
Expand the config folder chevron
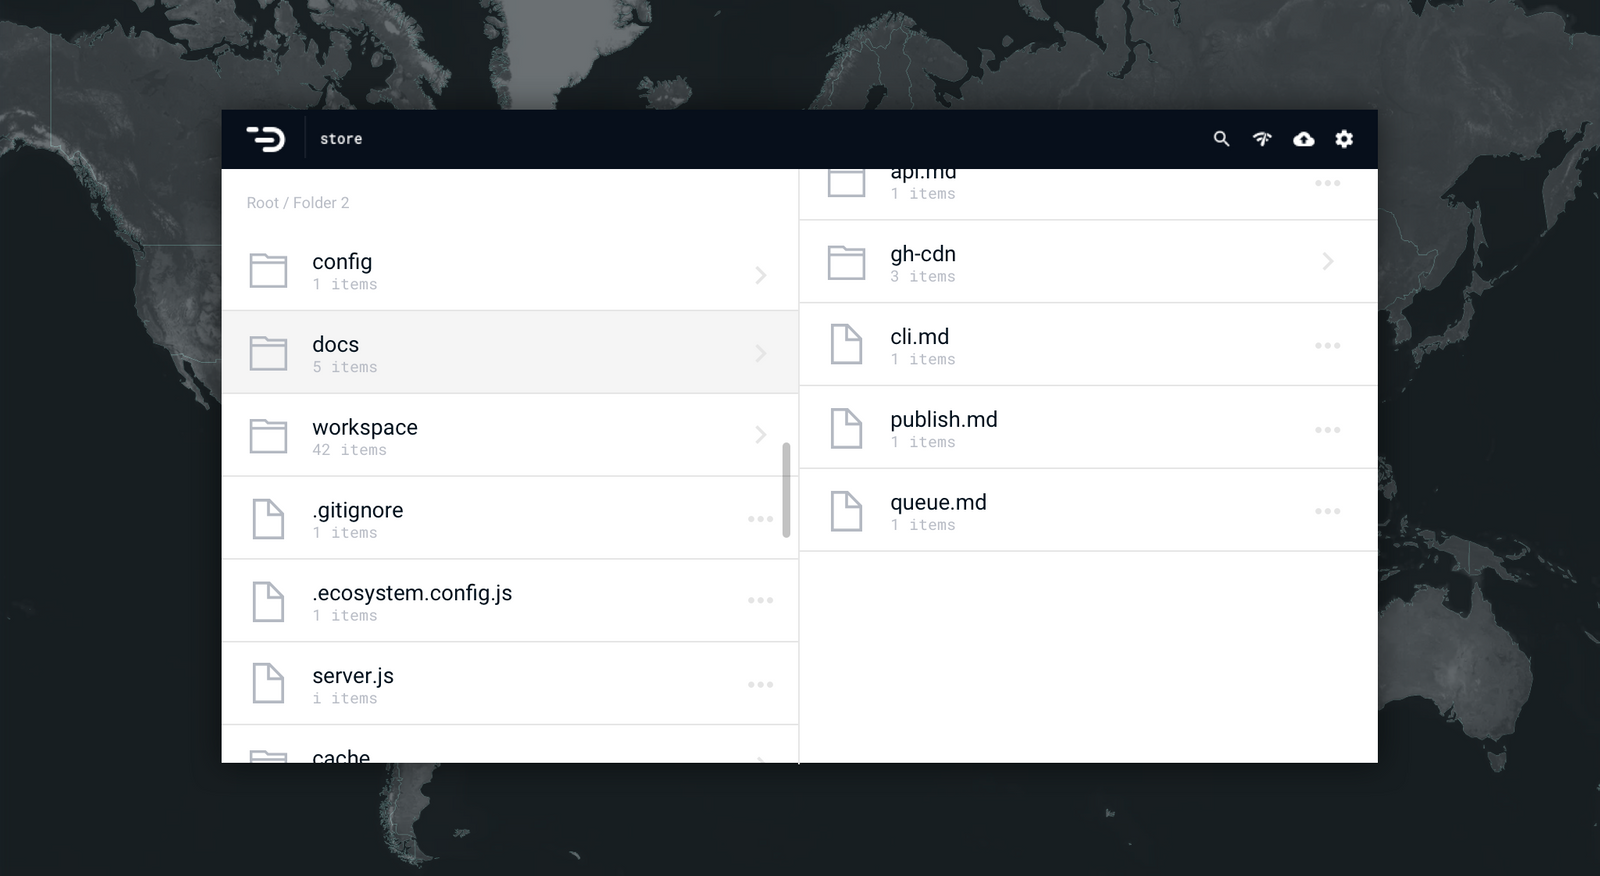coord(761,275)
